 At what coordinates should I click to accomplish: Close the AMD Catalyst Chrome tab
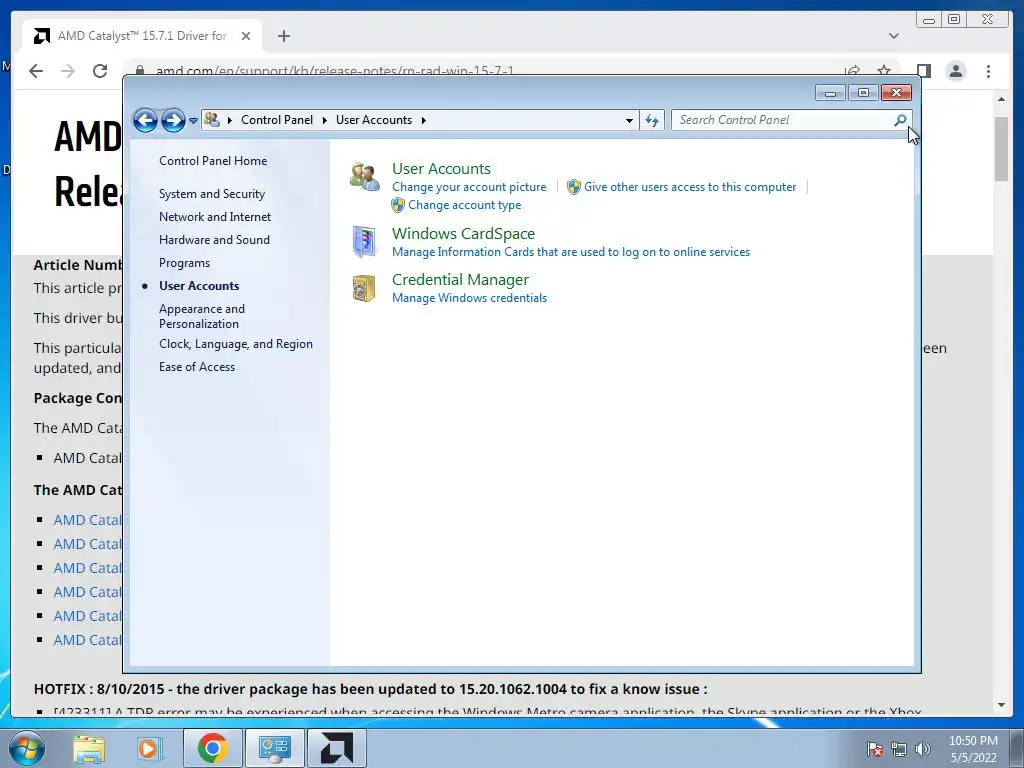[x=246, y=36]
